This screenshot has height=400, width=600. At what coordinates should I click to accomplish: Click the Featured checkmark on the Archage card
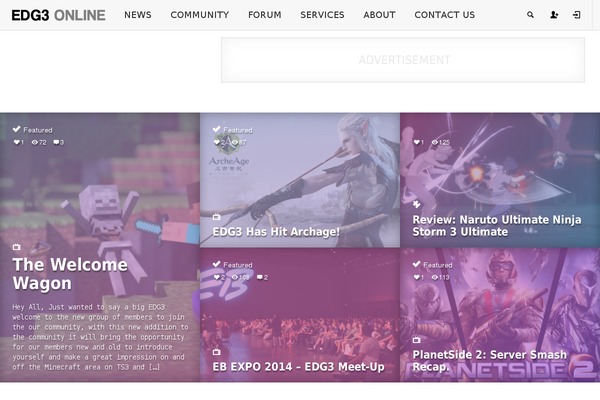[217, 129]
